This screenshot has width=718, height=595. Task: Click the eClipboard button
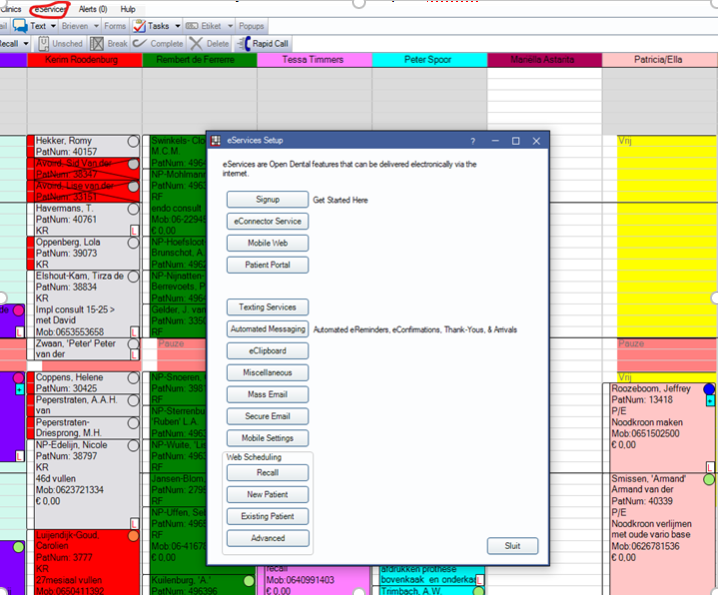tap(267, 351)
